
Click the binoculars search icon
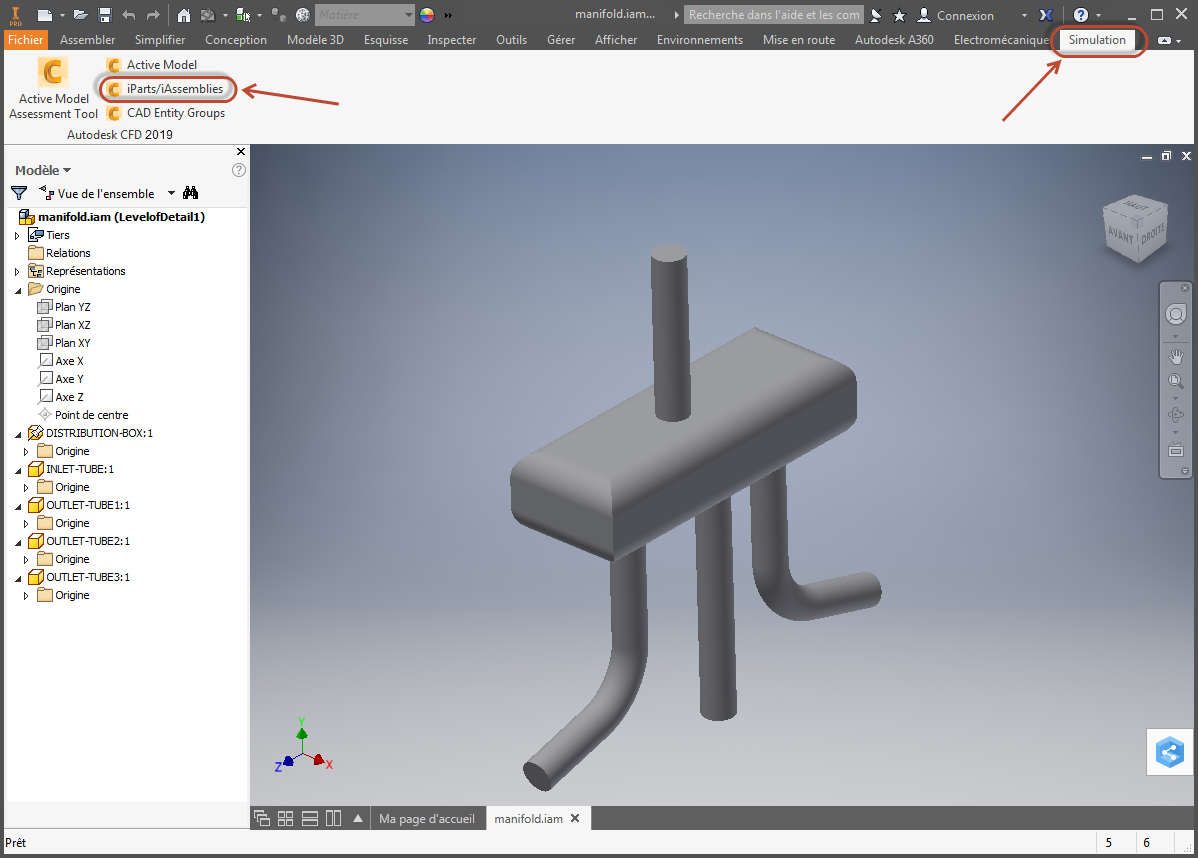[190, 193]
